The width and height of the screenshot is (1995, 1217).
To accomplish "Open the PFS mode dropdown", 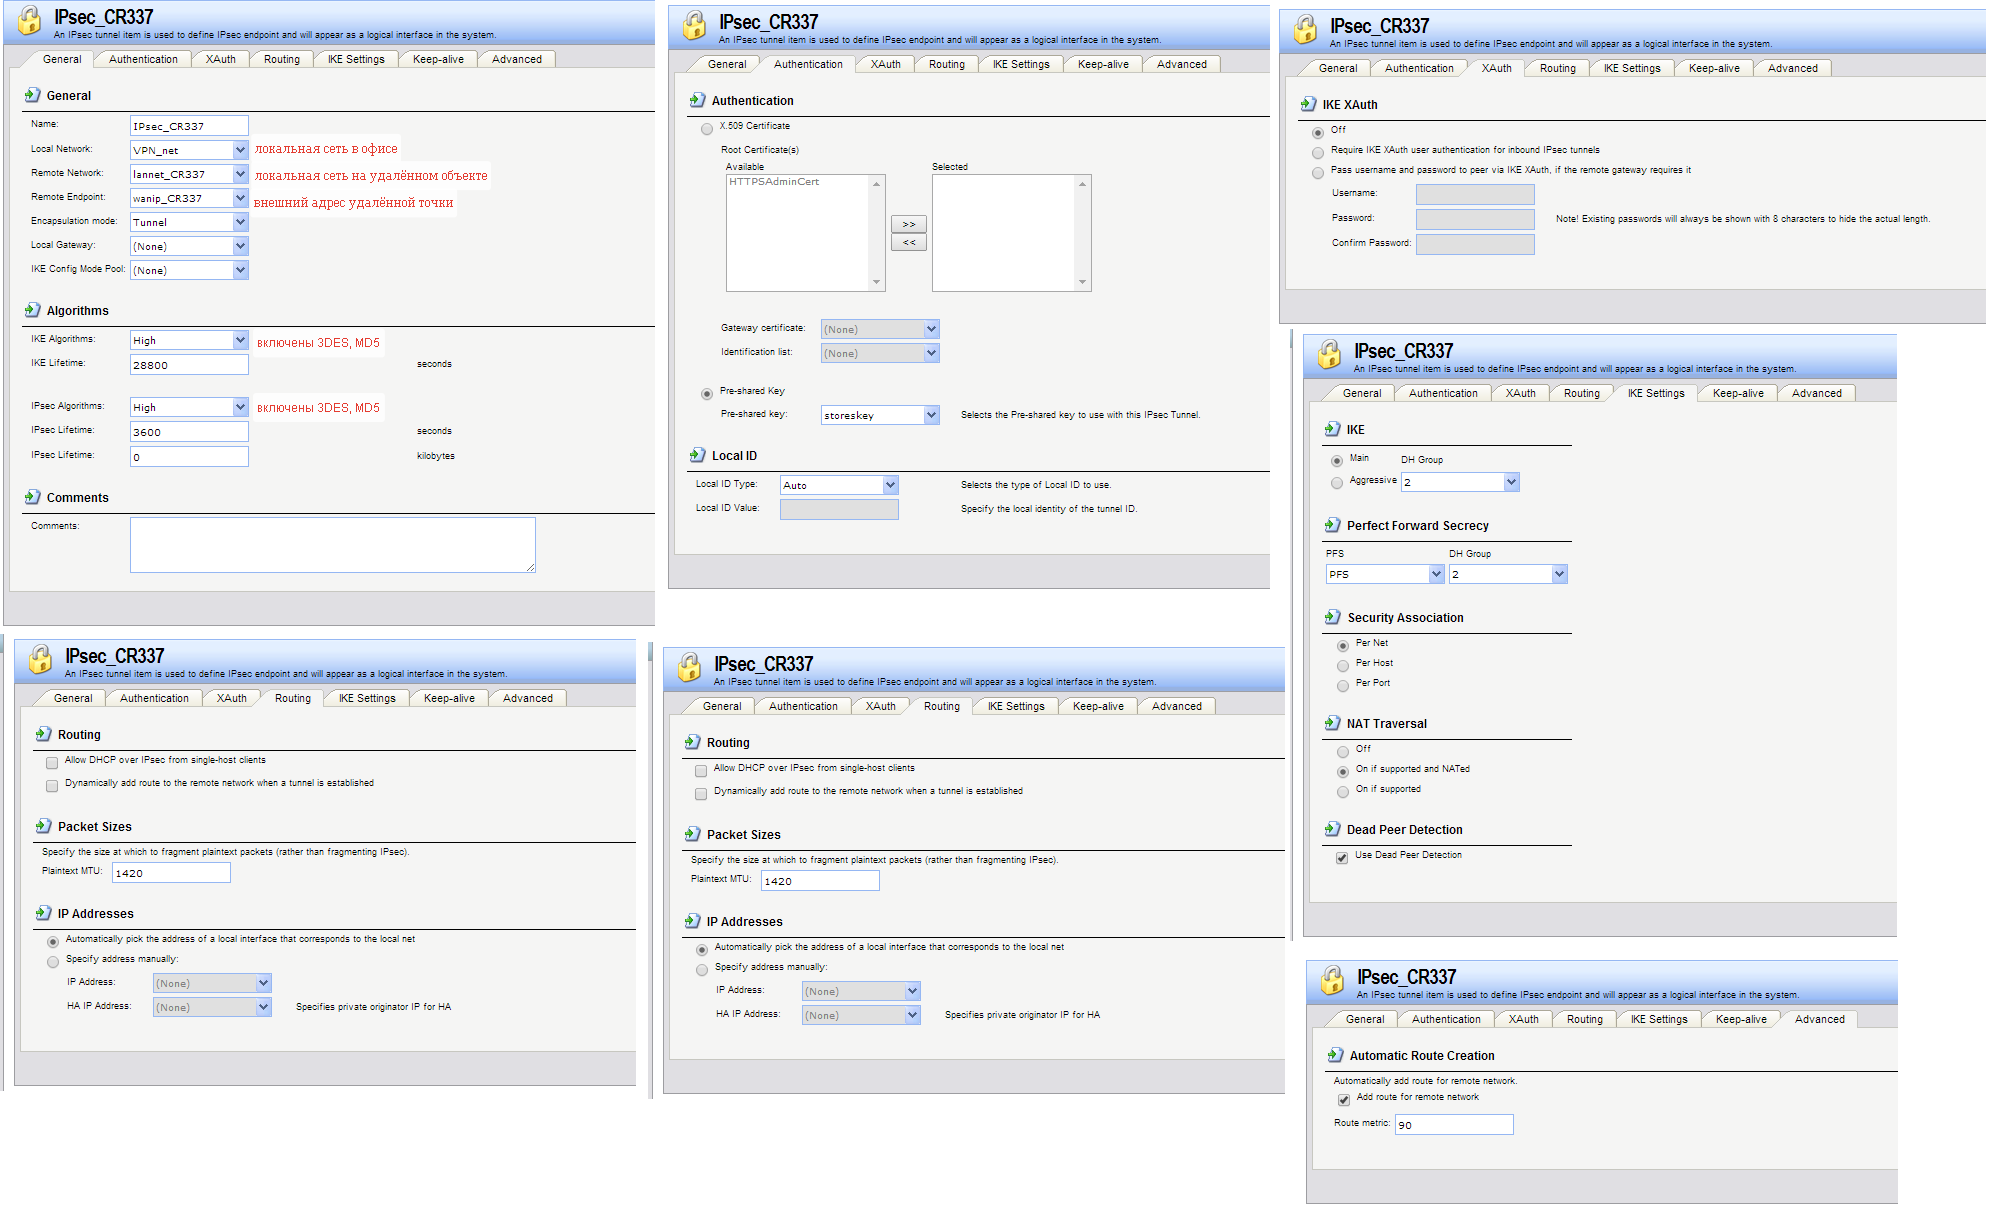I will pyautogui.click(x=1436, y=574).
